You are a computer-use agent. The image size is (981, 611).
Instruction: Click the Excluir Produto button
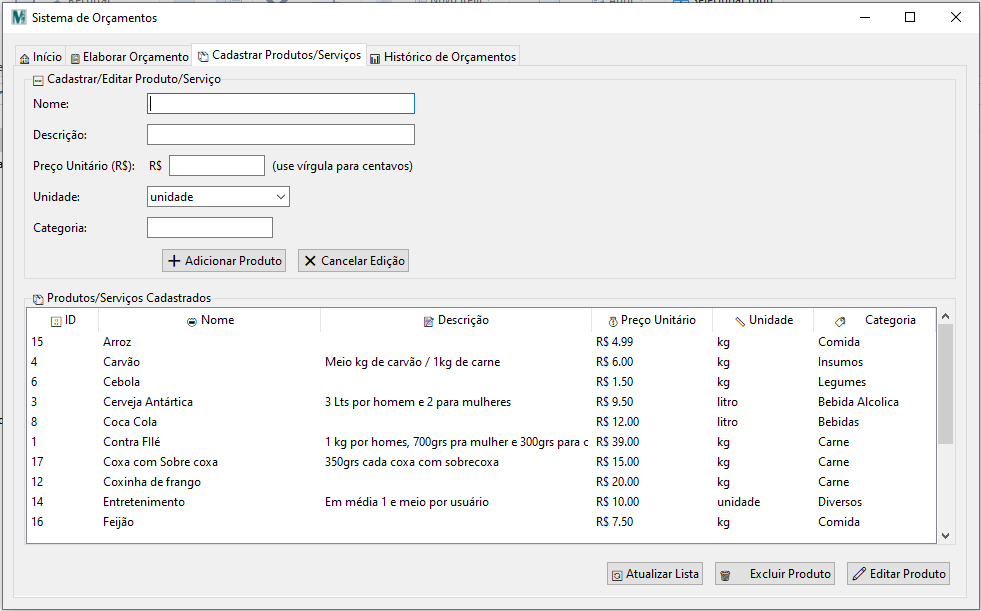[775, 574]
